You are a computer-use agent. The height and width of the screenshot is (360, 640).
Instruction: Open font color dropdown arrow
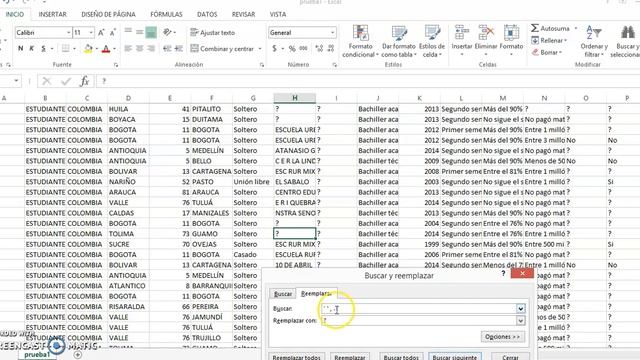[x=115, y=49]
